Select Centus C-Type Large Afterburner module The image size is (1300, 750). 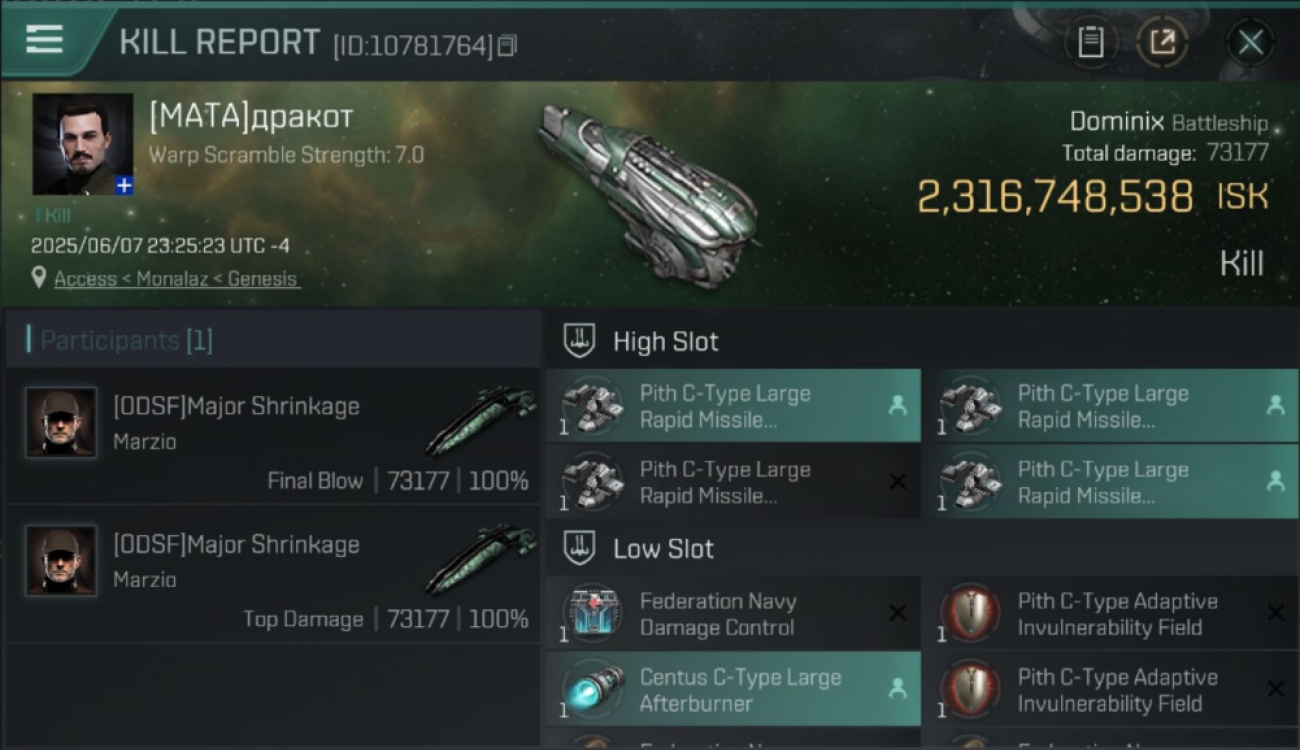coord(733,689)
